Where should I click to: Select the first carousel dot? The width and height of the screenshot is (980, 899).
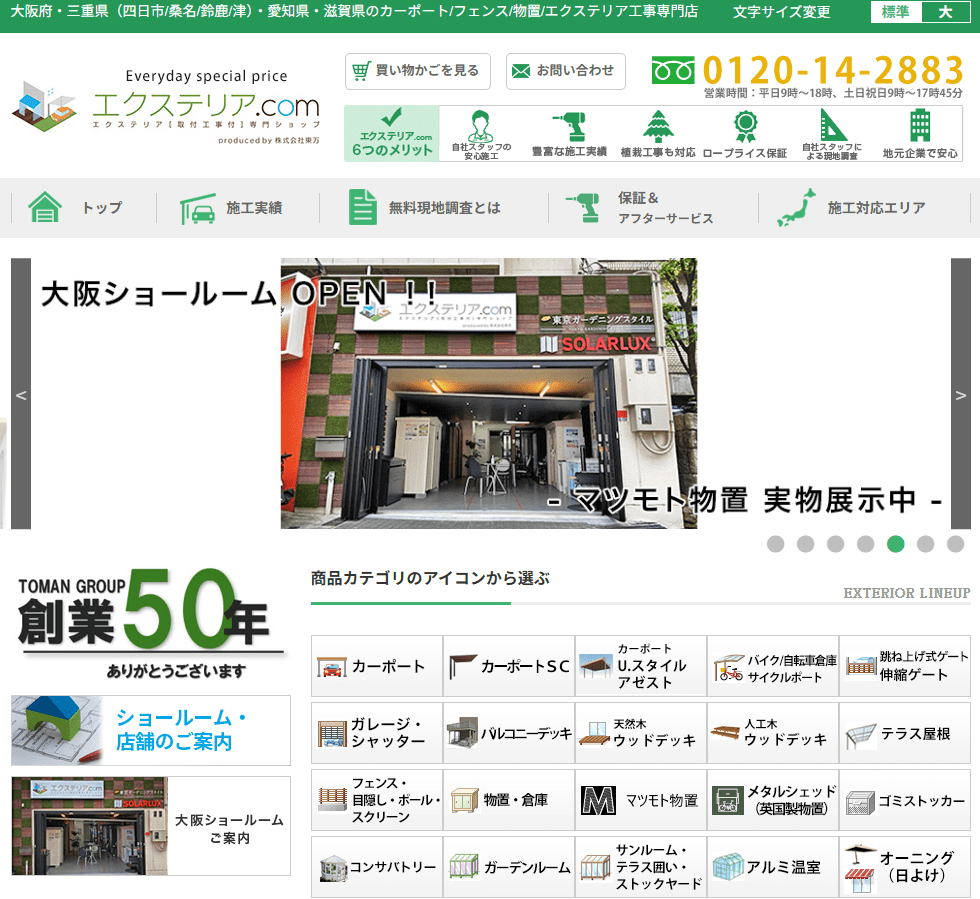click(x=776, y=544)
